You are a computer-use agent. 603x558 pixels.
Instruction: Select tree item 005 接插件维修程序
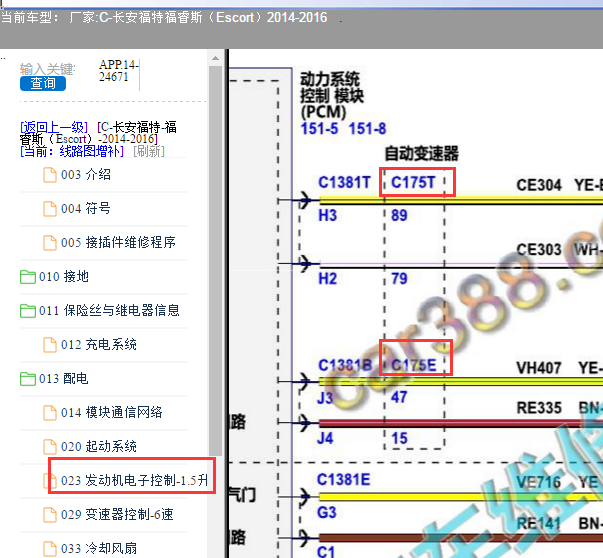pos(118,242)
